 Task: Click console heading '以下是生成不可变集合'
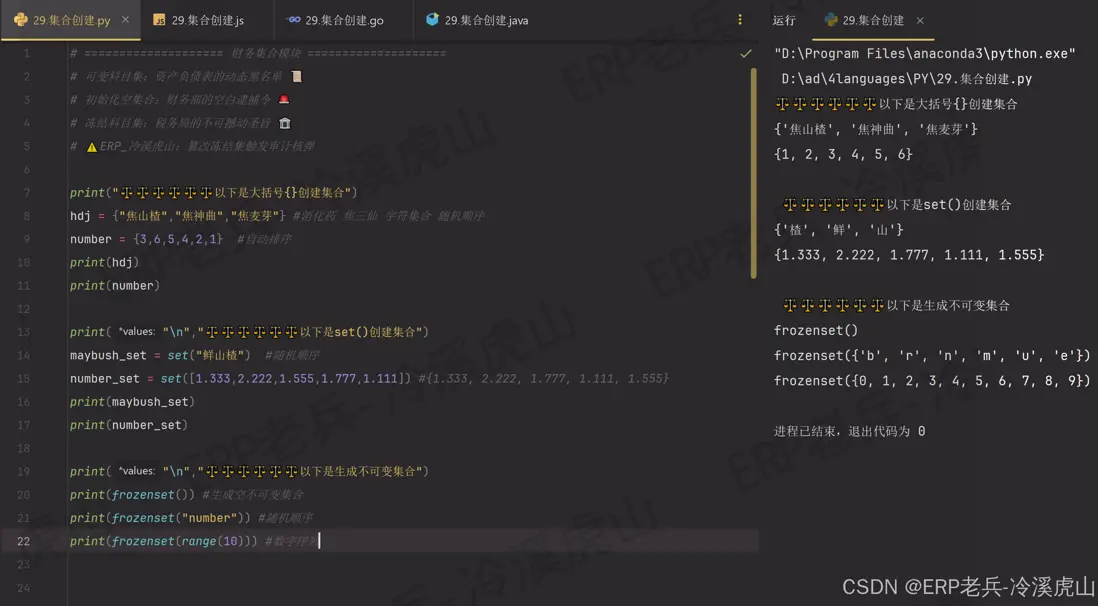coord(948,305)
